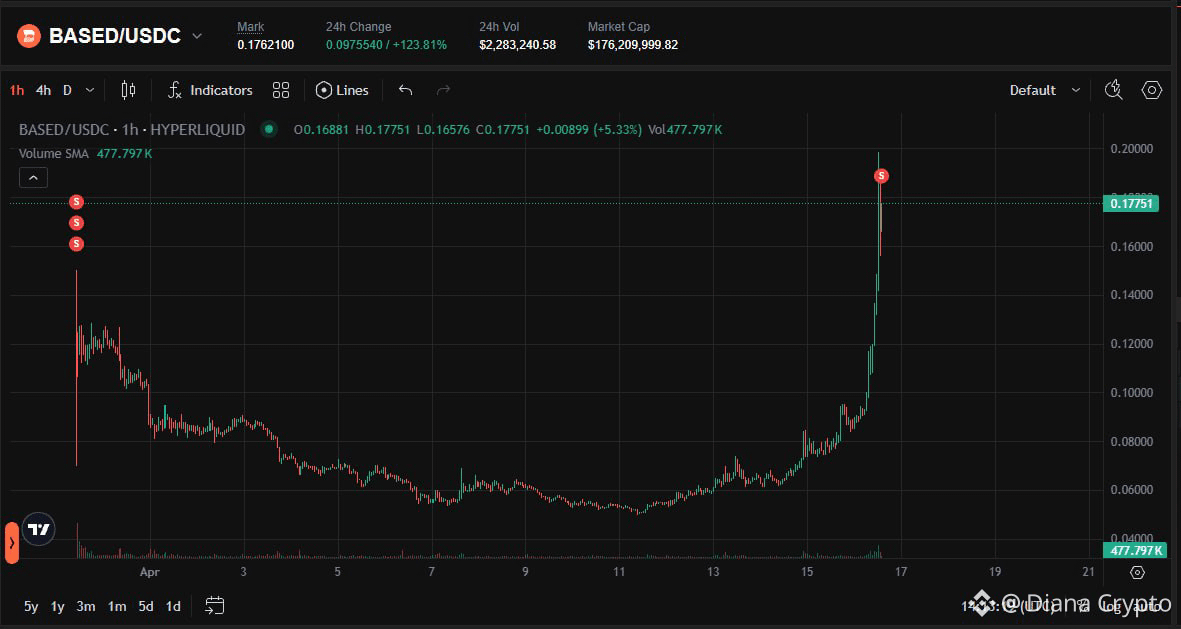Click the bottom S marker near the left edge
This screenshot has height=629, width=1181.
[x=76, y=244]
